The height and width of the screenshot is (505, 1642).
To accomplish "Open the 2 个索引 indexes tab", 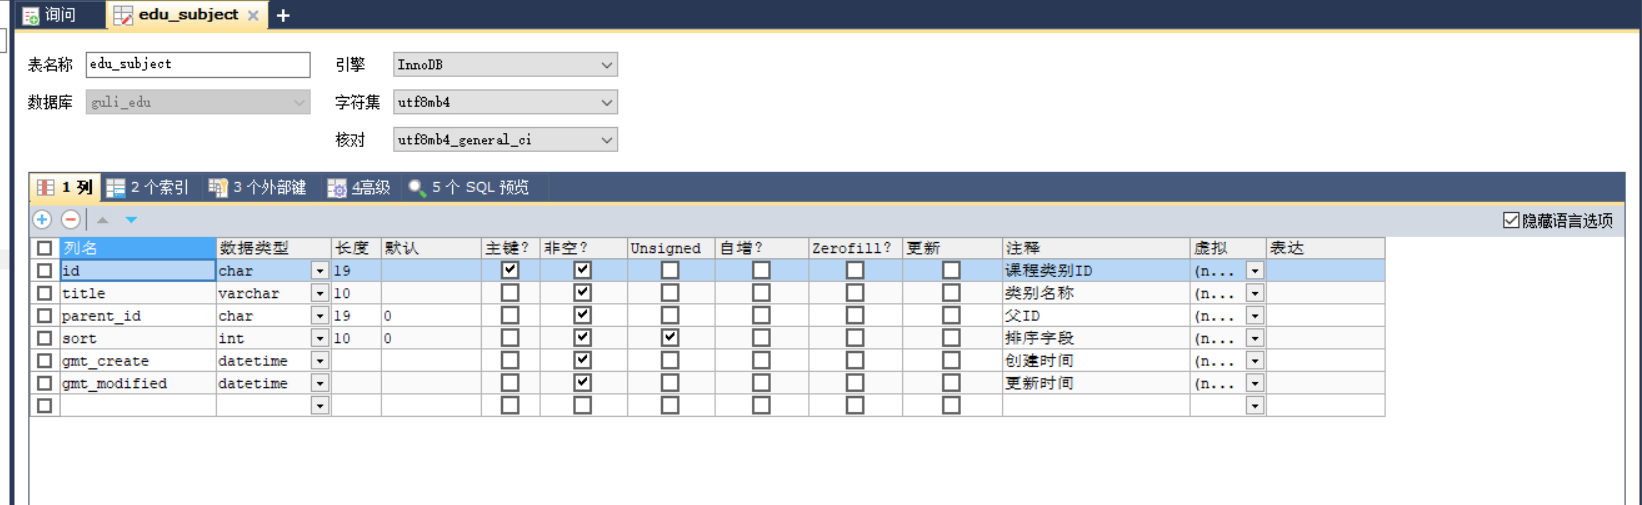I will click(148, 187).
